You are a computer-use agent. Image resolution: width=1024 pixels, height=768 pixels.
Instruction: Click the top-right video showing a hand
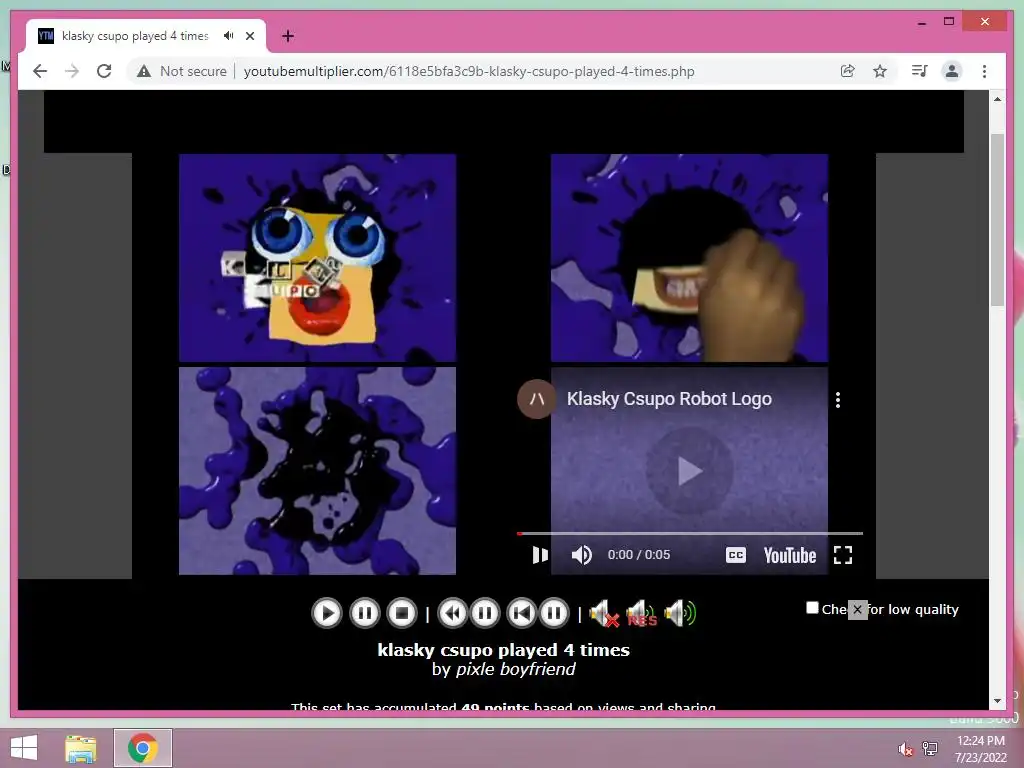tap(690, 258)
